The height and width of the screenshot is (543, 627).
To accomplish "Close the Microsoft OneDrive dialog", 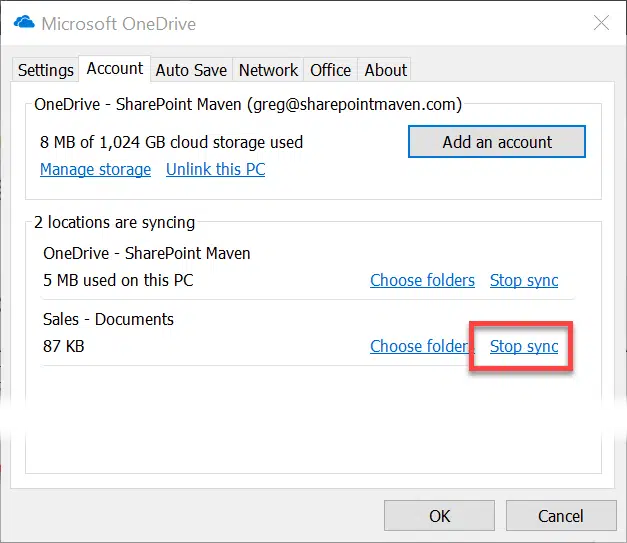I will (601, 23).
